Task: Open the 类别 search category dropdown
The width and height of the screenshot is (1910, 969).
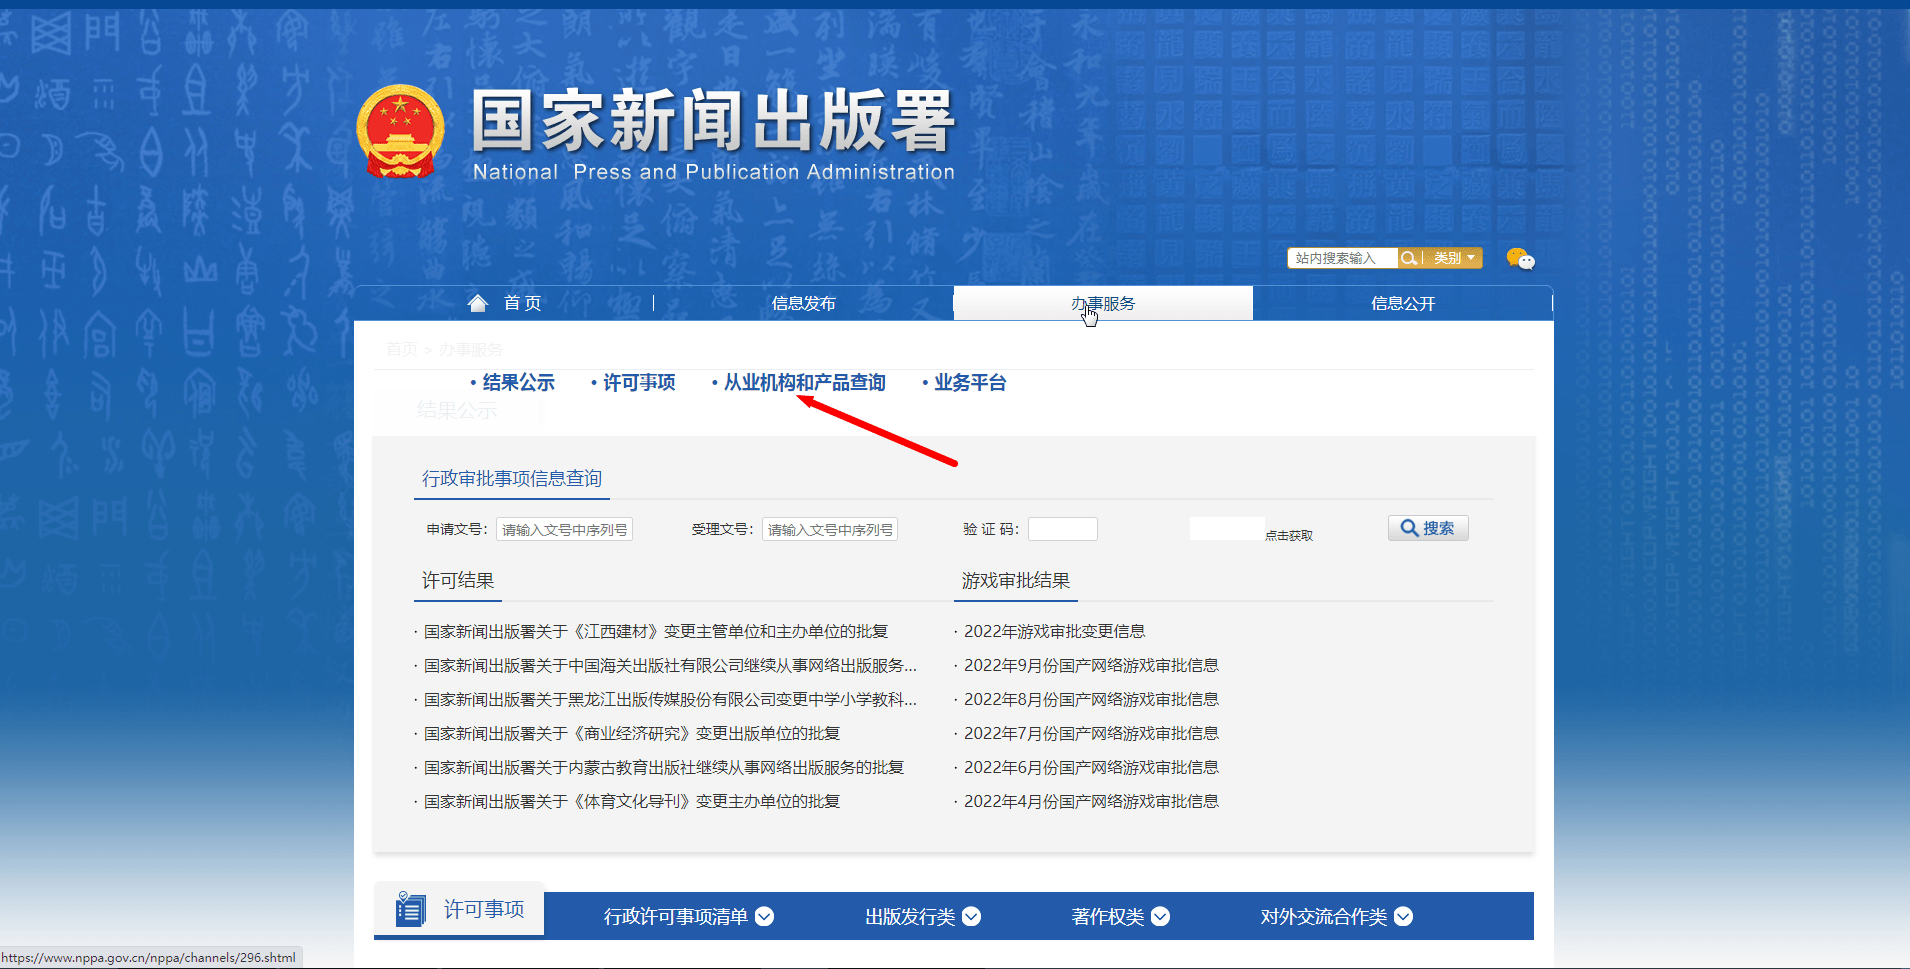Action: 1447,258
